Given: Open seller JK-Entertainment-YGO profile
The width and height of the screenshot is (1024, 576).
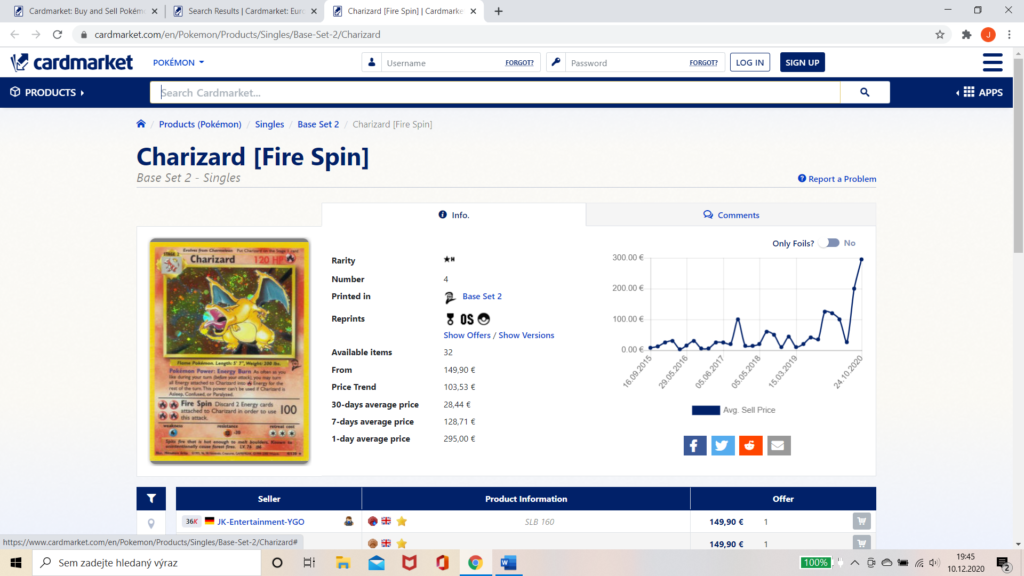Looking at the screenshot, I should coord(261,522).
